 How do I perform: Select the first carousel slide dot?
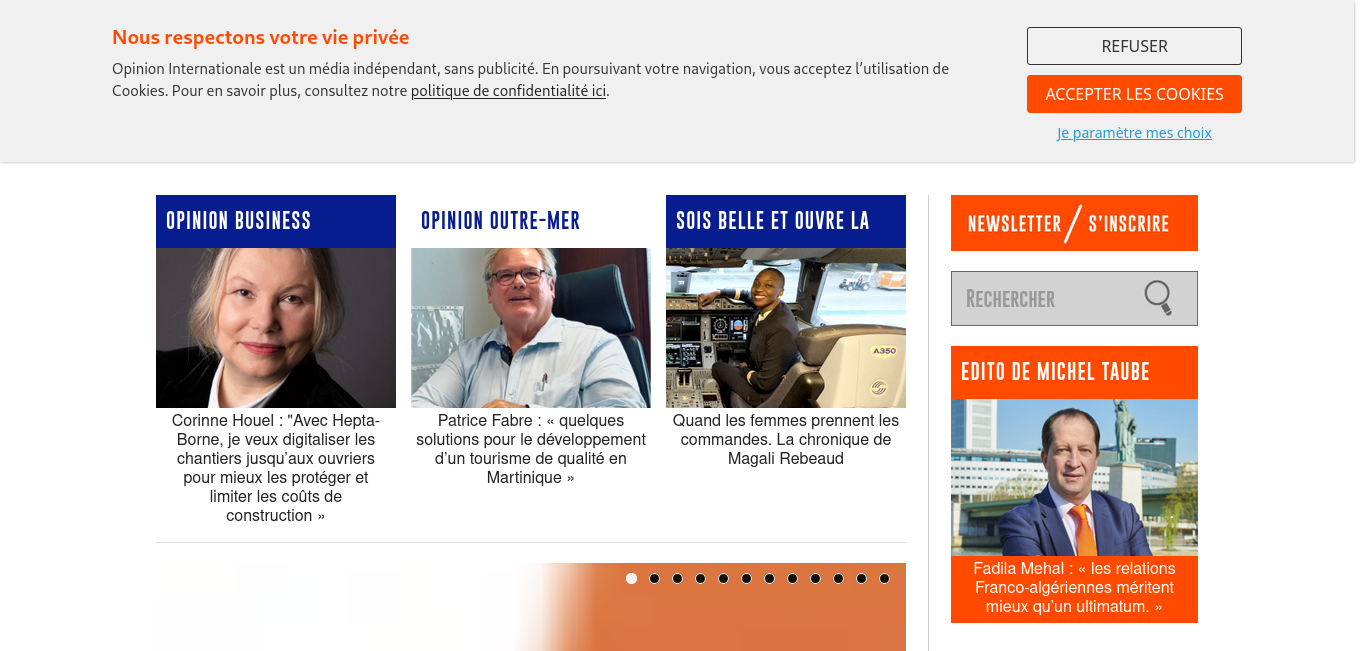(631, 578)
